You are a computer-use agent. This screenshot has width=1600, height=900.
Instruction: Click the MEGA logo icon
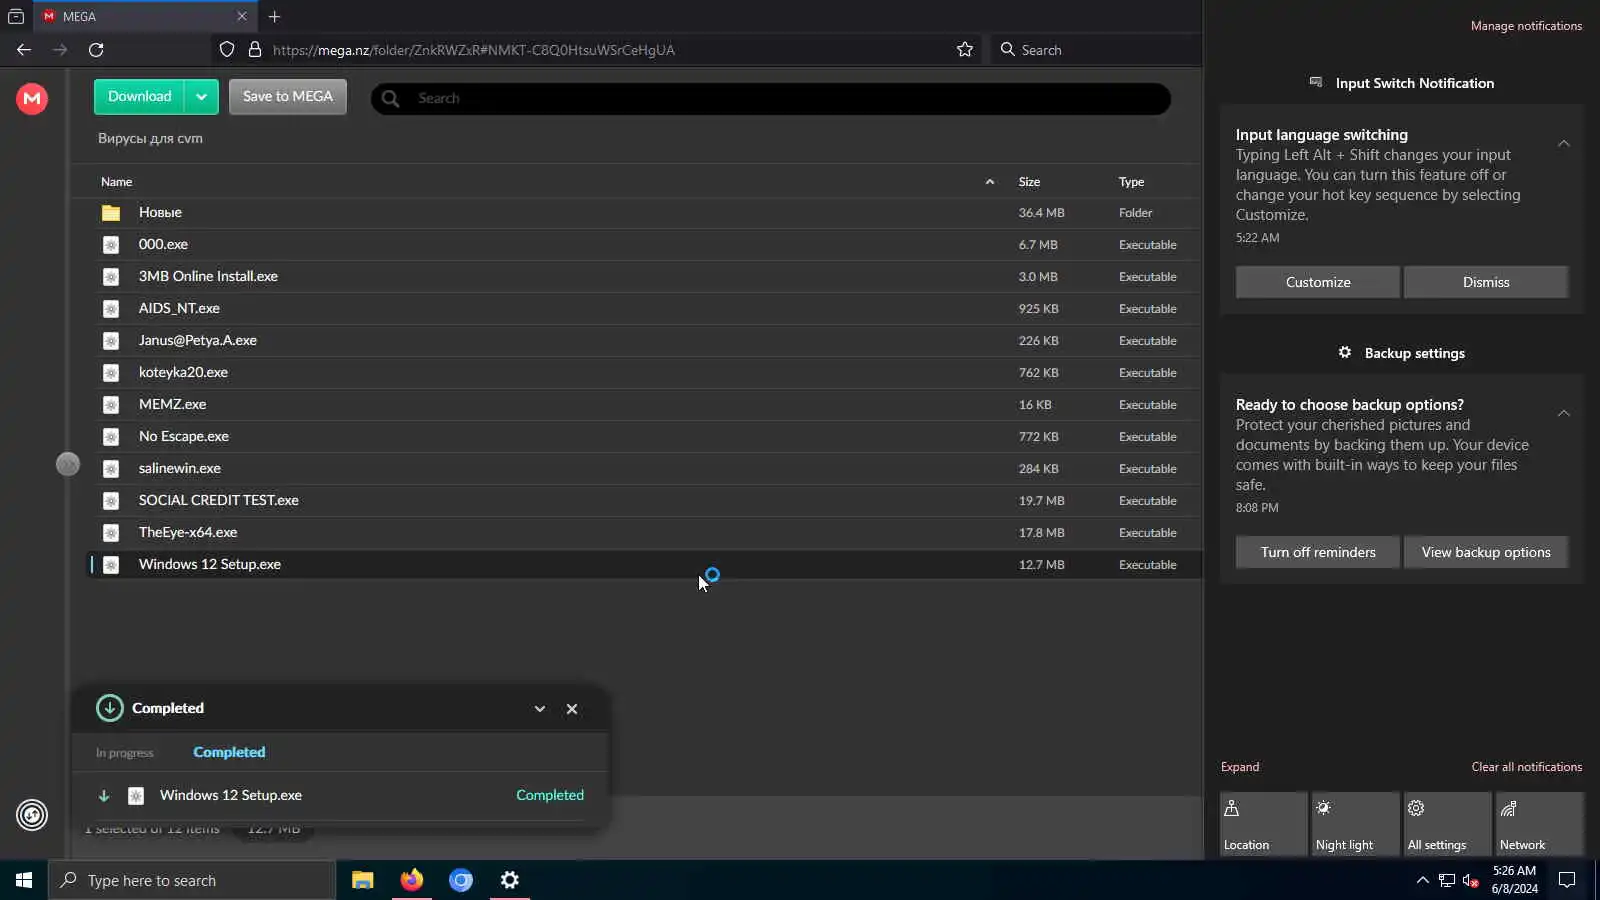(x=32, y=98)
